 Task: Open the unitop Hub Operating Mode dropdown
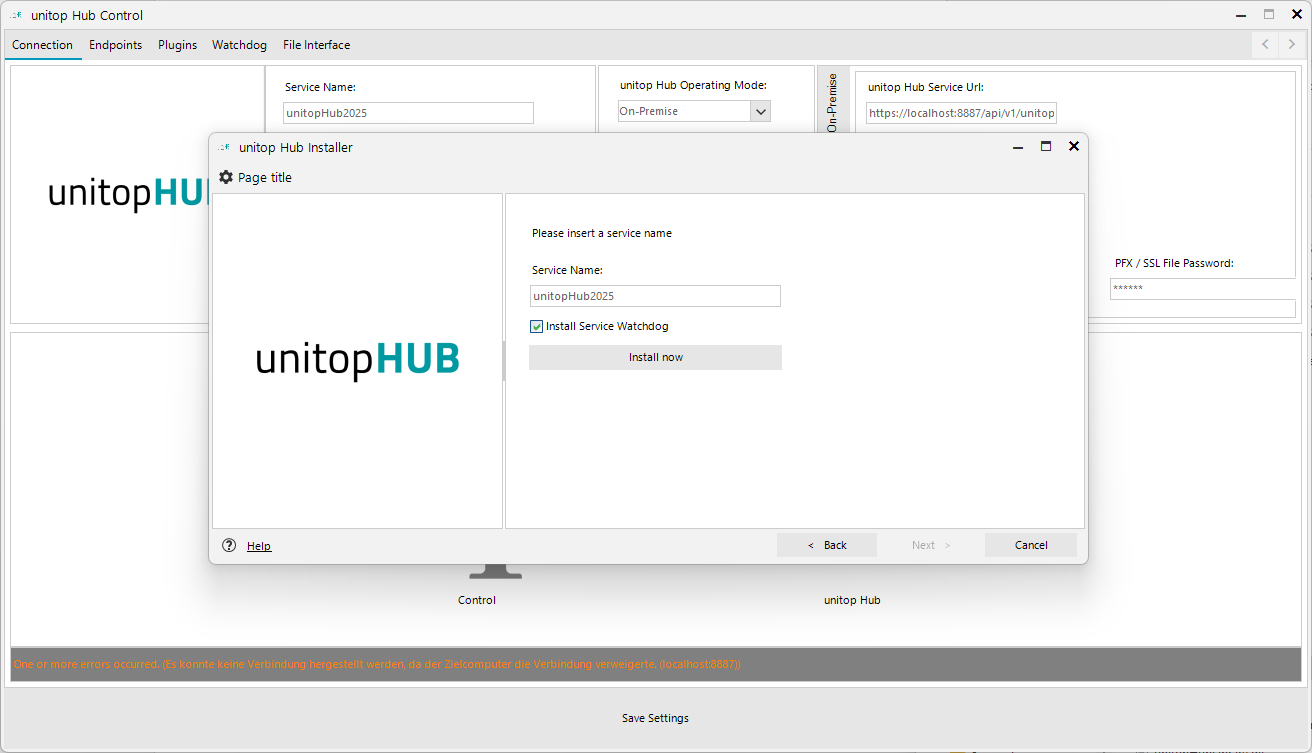(761, 111)
